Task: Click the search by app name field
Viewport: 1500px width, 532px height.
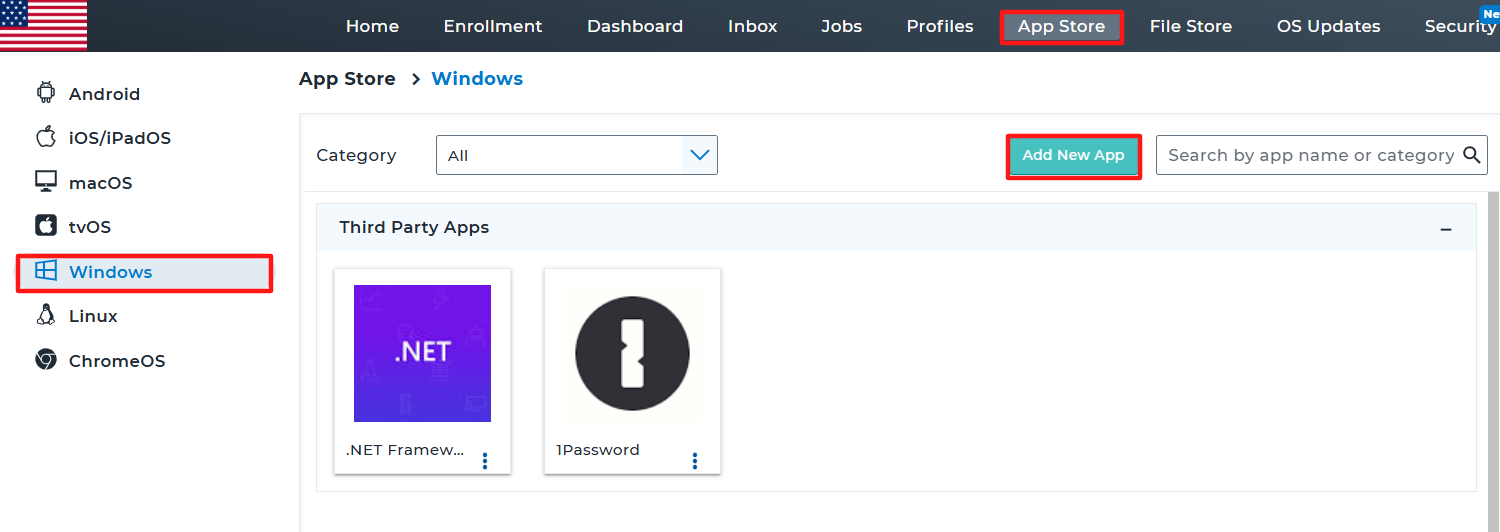Action: 1308,155
